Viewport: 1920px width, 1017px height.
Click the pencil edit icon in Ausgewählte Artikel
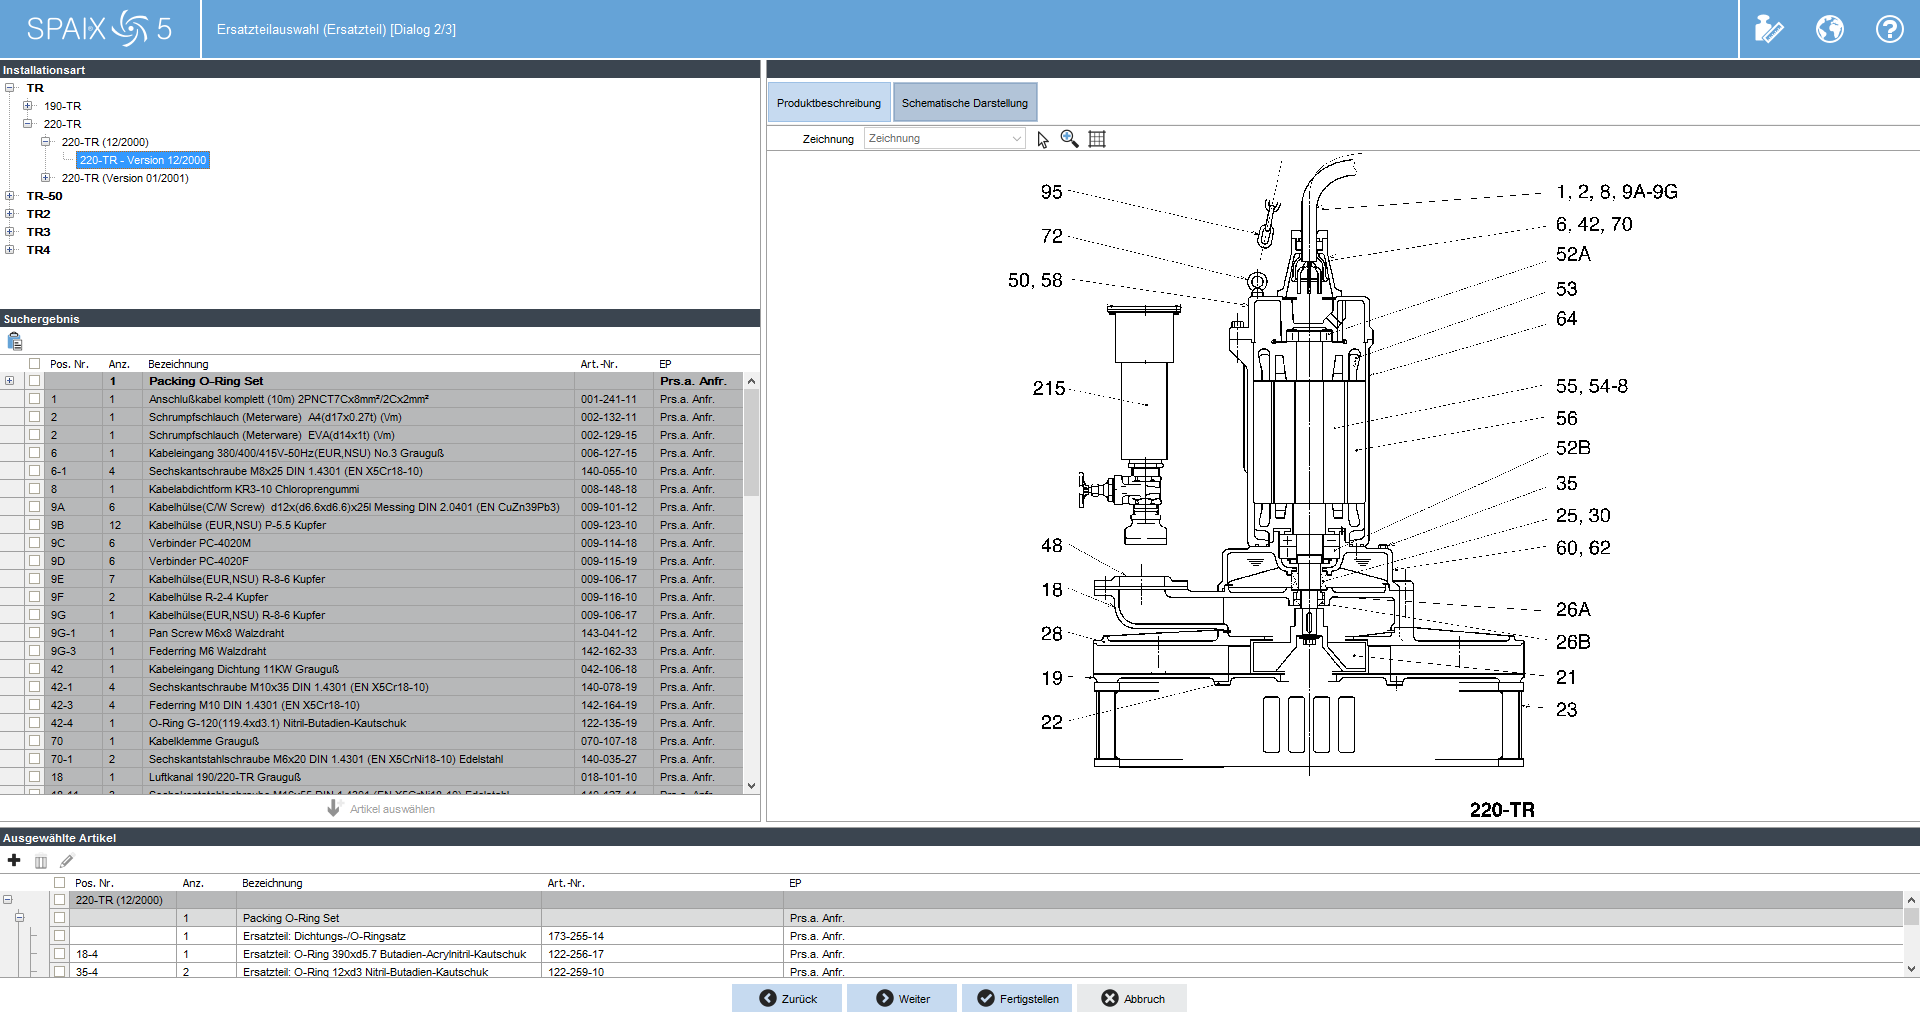tap(66, 861)
